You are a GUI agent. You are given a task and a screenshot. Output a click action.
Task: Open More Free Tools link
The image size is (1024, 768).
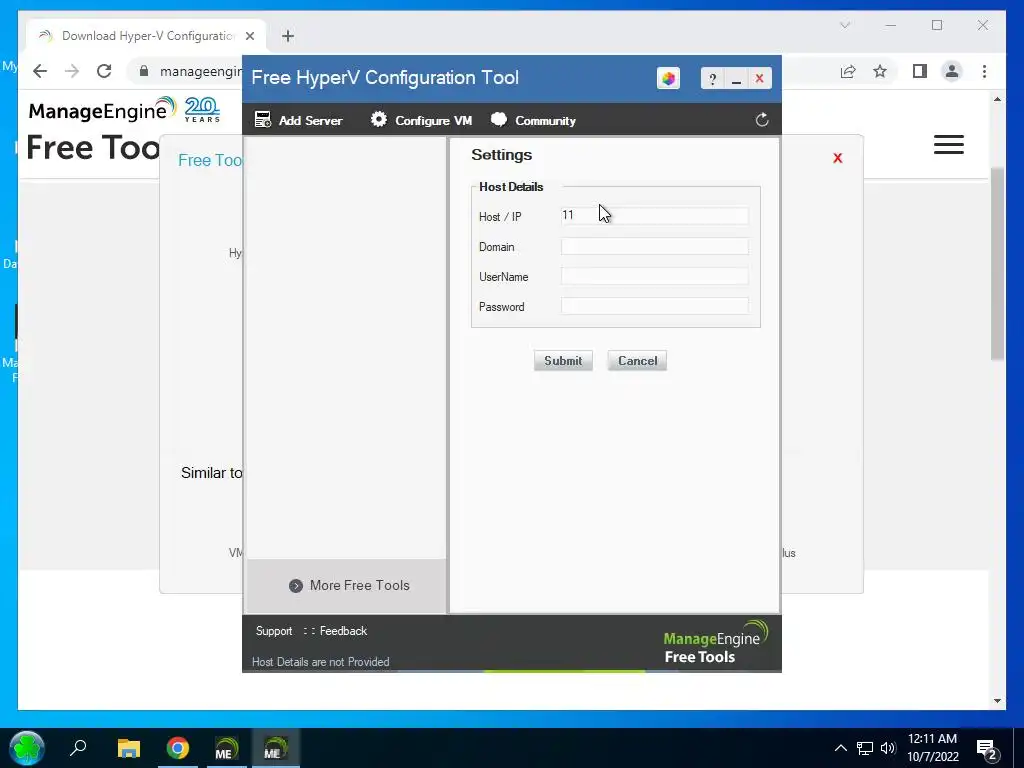(349, 585)
